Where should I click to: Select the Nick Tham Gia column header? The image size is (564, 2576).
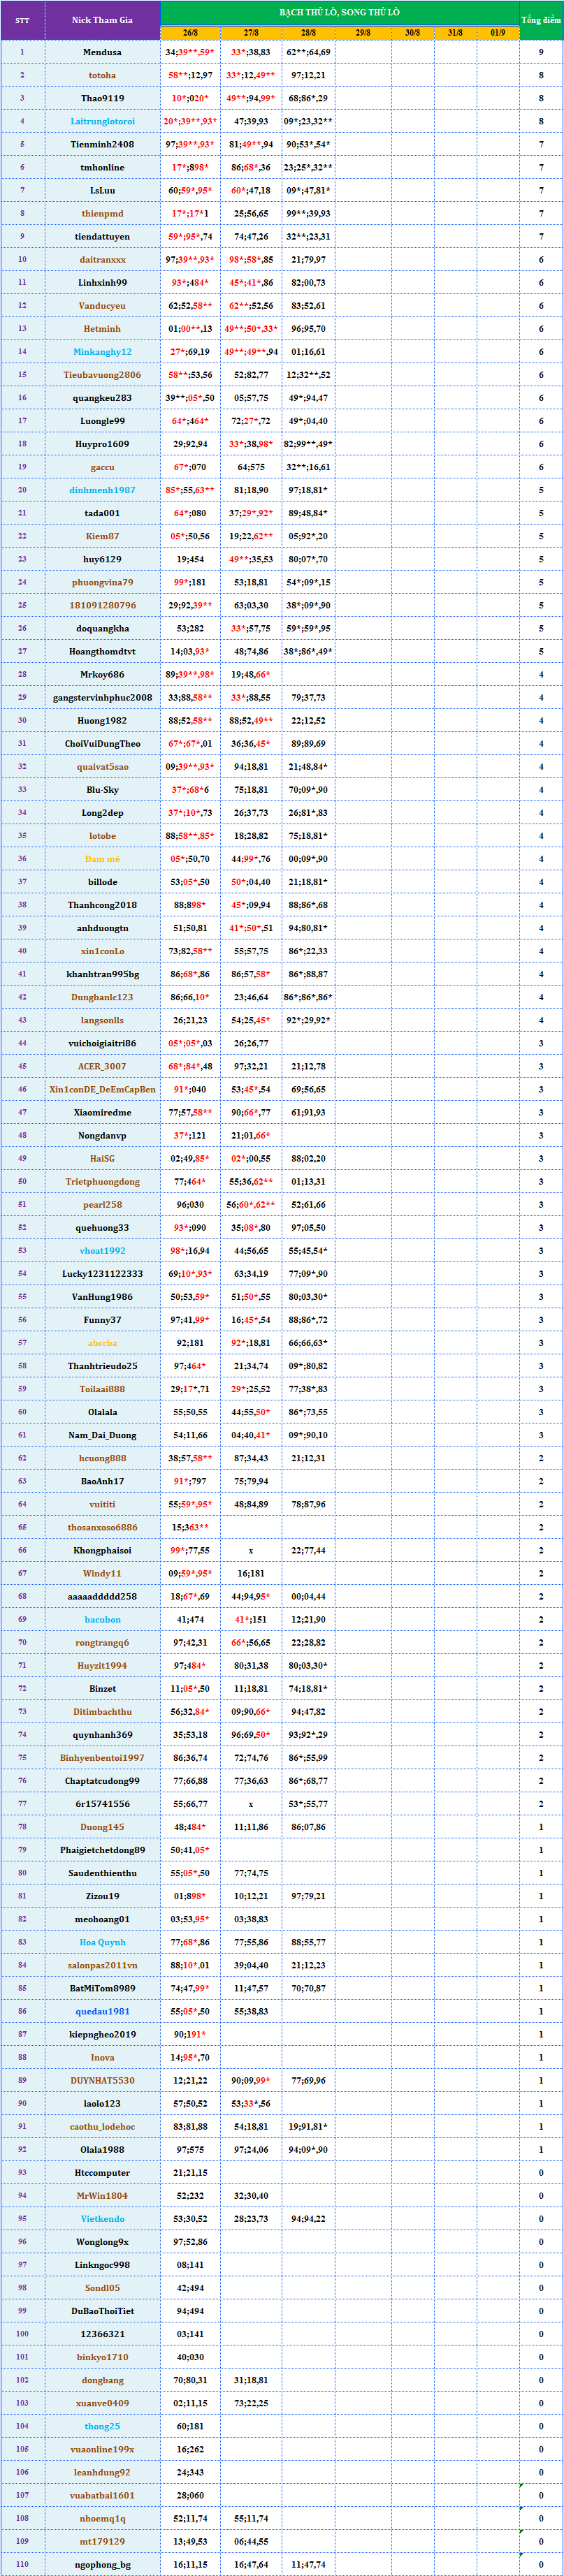[102, 20]
